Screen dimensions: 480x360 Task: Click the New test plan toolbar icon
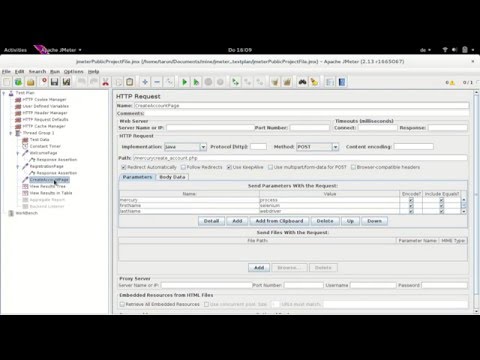[7, 82]
